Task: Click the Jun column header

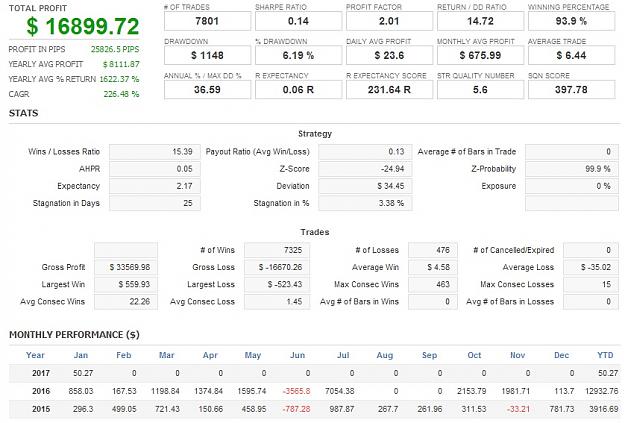Action: point(297,355)
